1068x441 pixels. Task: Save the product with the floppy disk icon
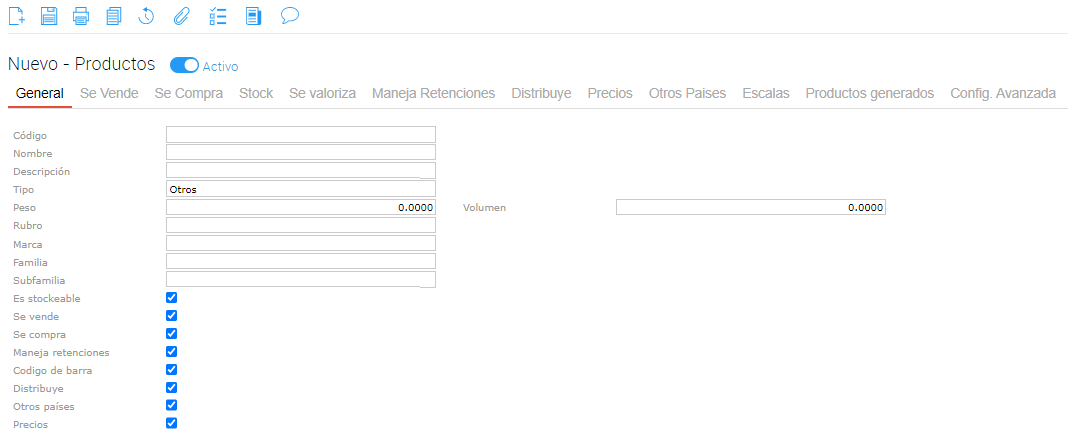click(x=49, y=16)
